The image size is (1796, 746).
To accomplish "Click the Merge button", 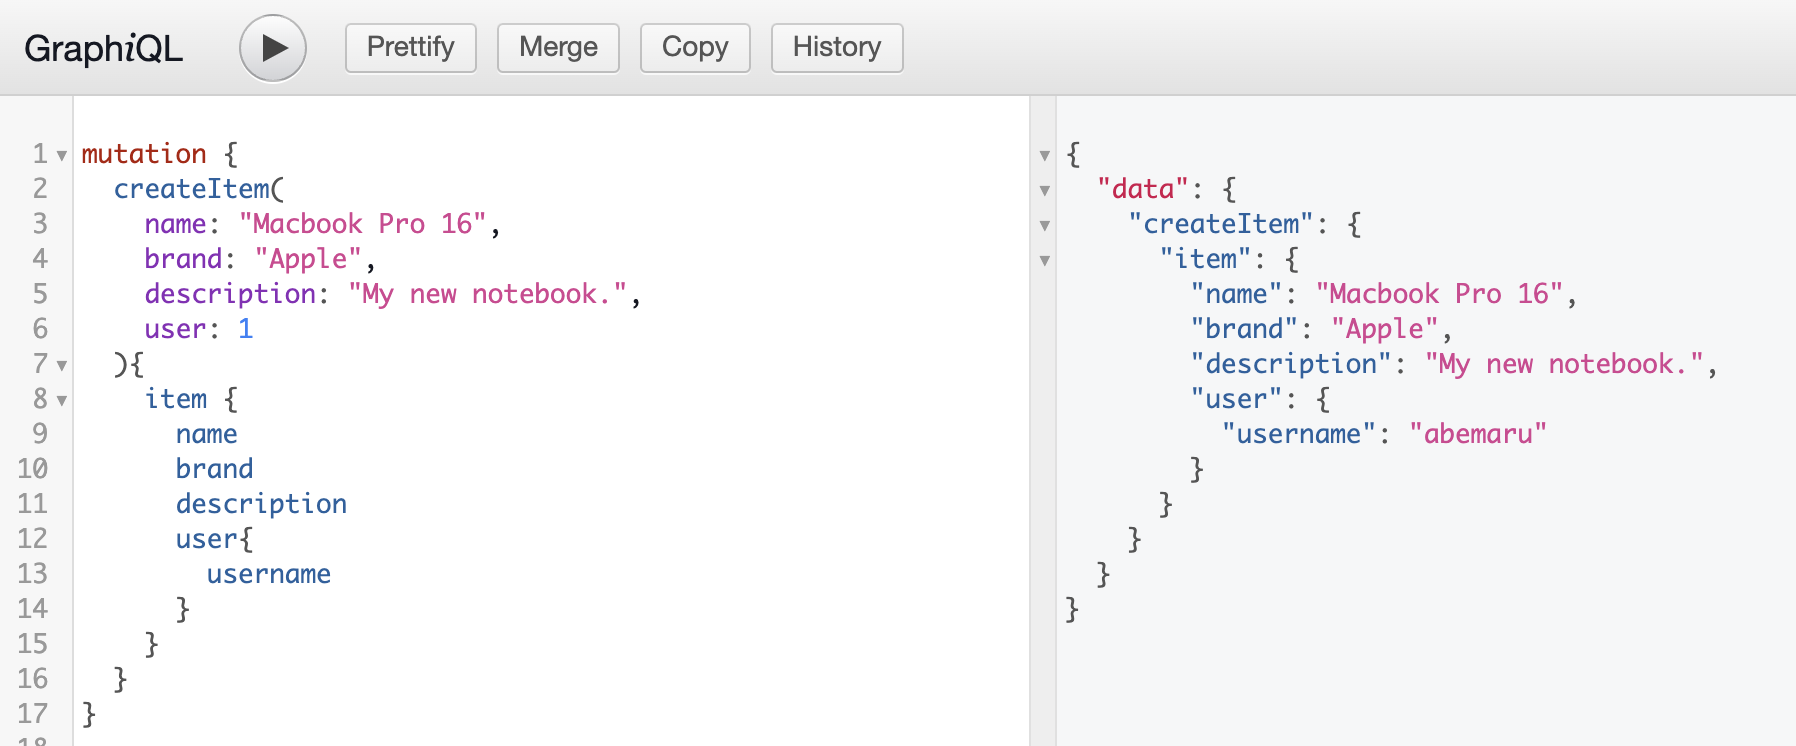I will pos(558,48).
